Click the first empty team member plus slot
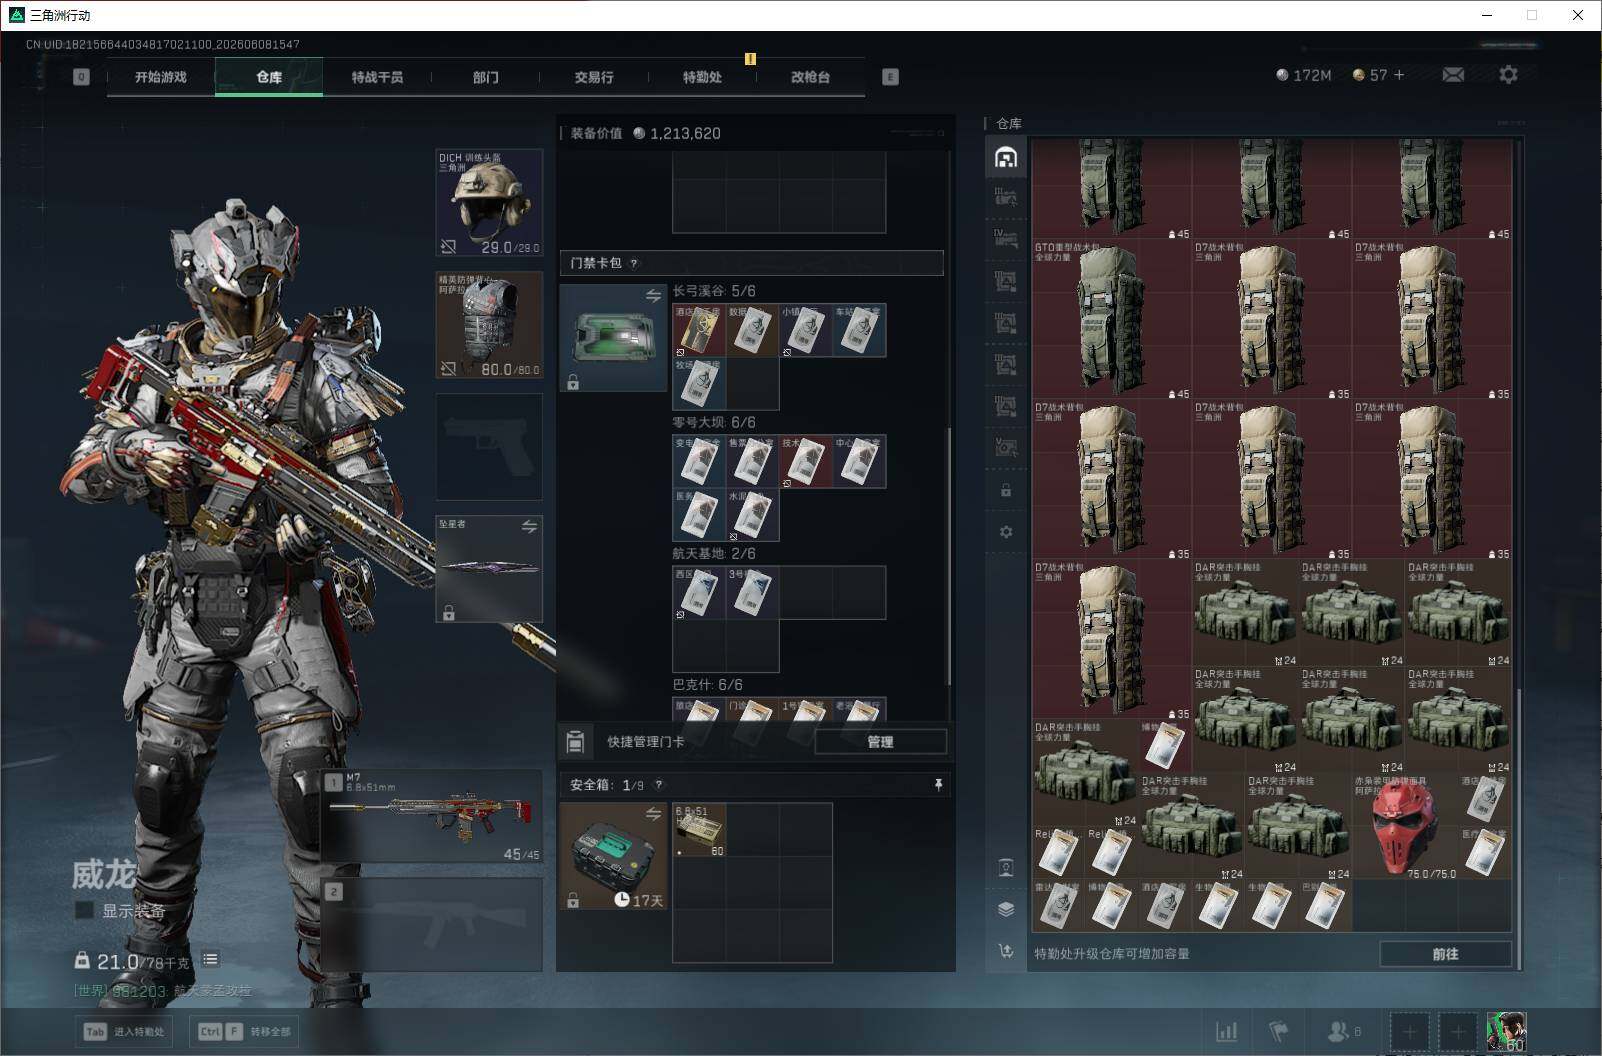The height and width of the screenshot is (1056, 1602). coord(1409,1031)
